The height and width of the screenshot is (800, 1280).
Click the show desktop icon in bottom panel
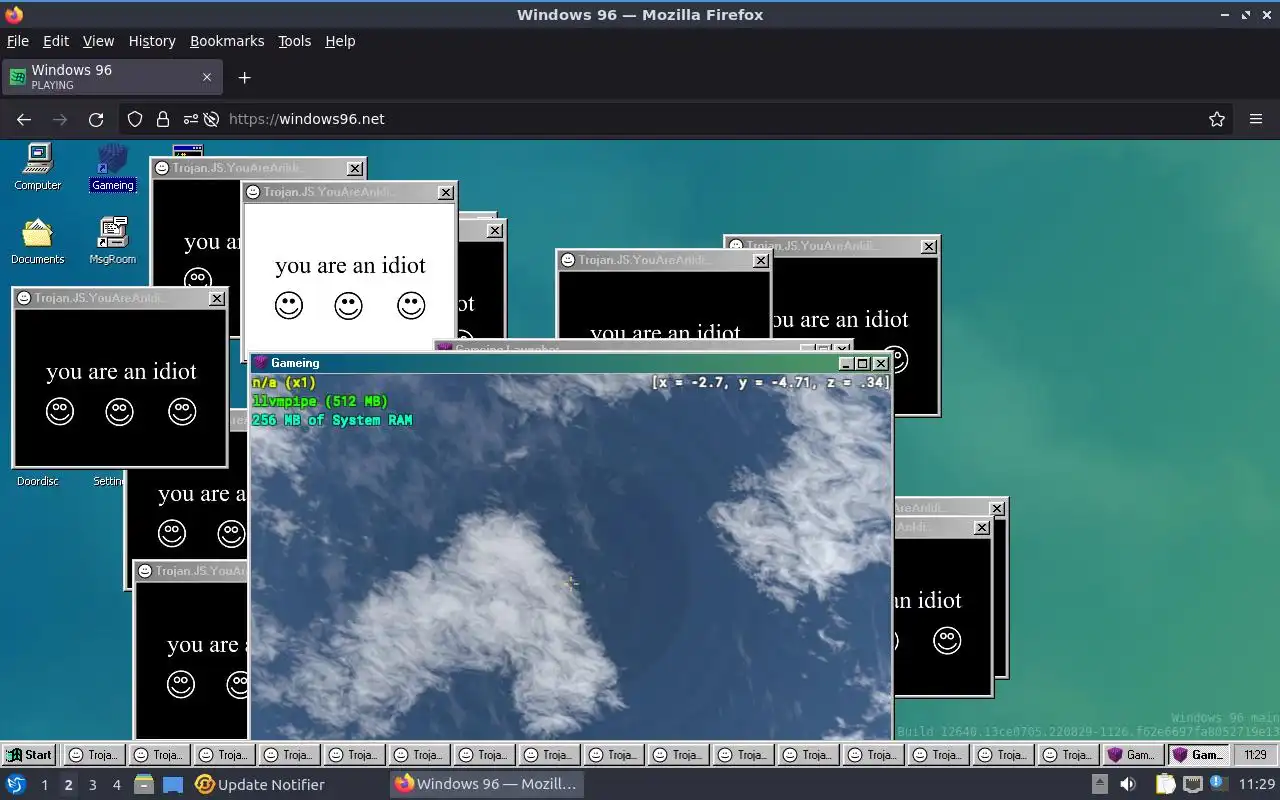pyautogui.click(x=173, y=785)
